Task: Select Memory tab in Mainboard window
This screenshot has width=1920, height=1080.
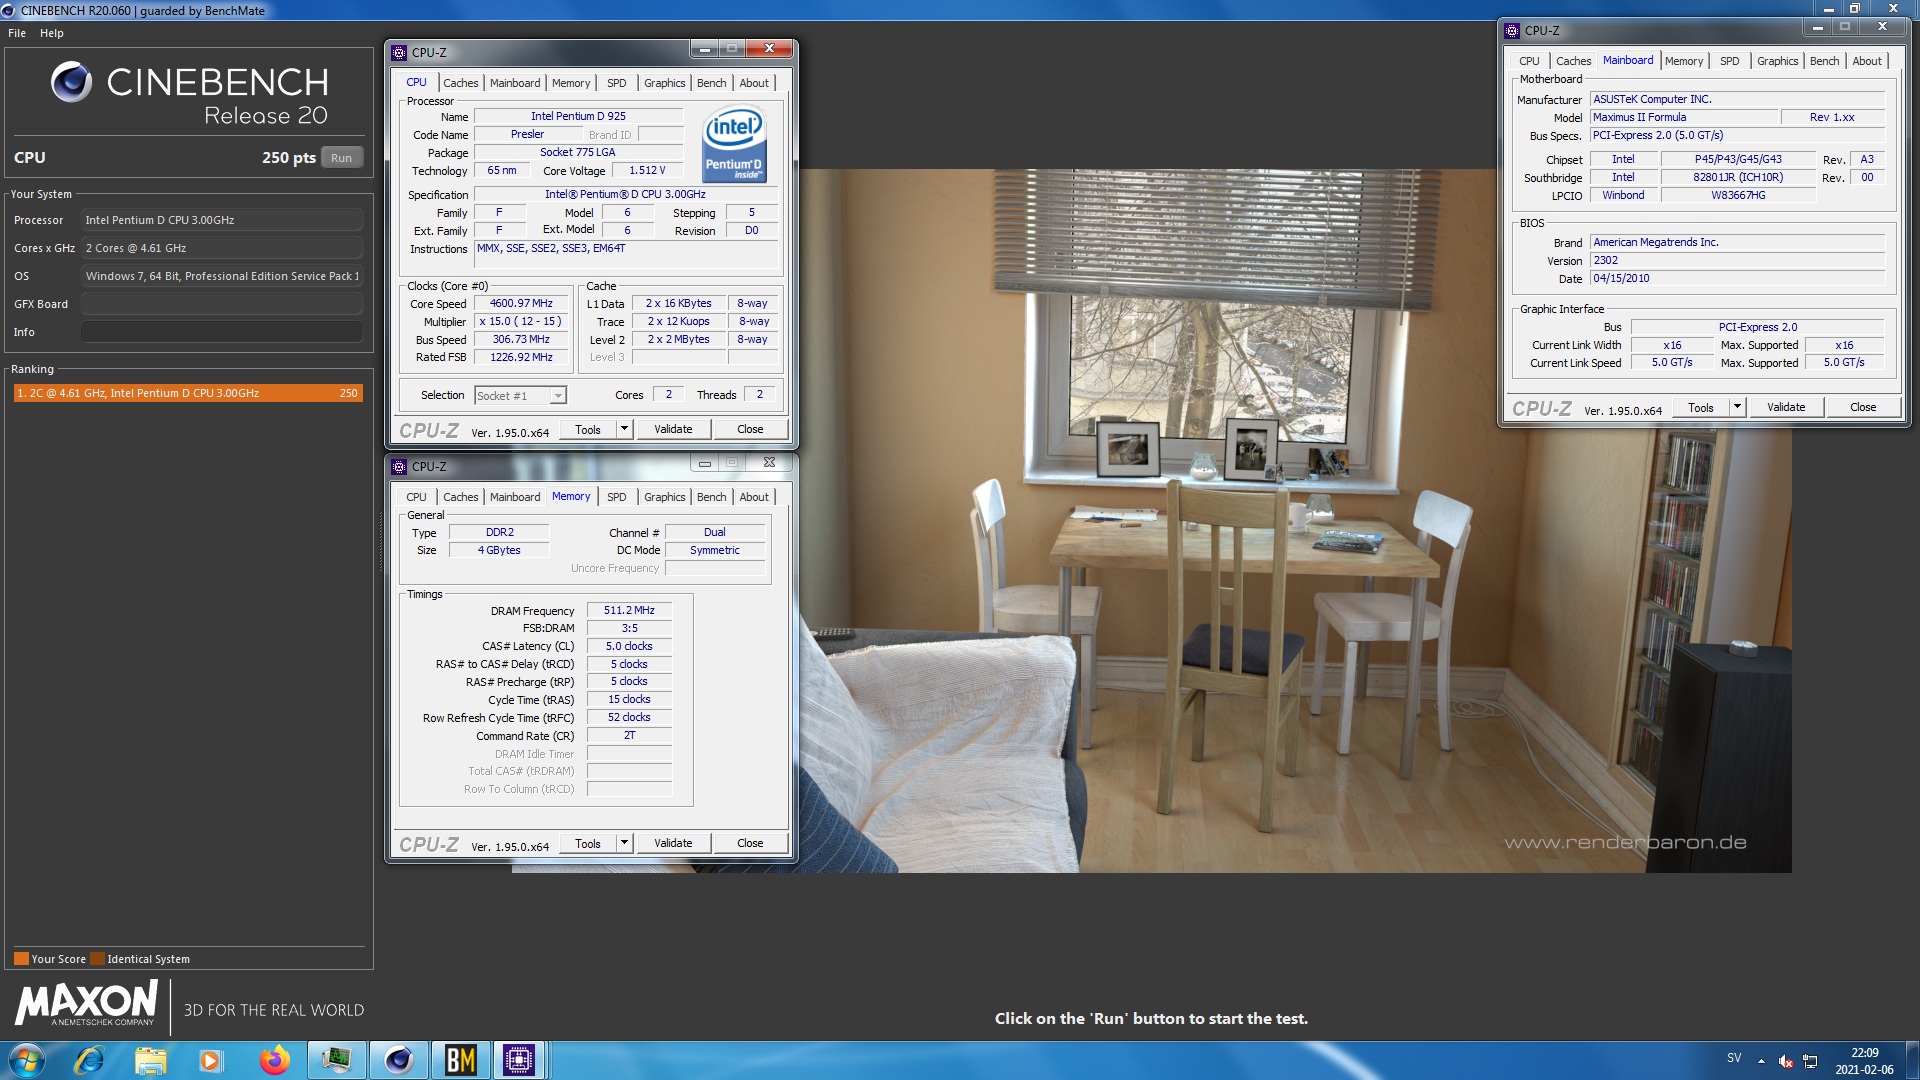Action: [x=1684, y=61]
